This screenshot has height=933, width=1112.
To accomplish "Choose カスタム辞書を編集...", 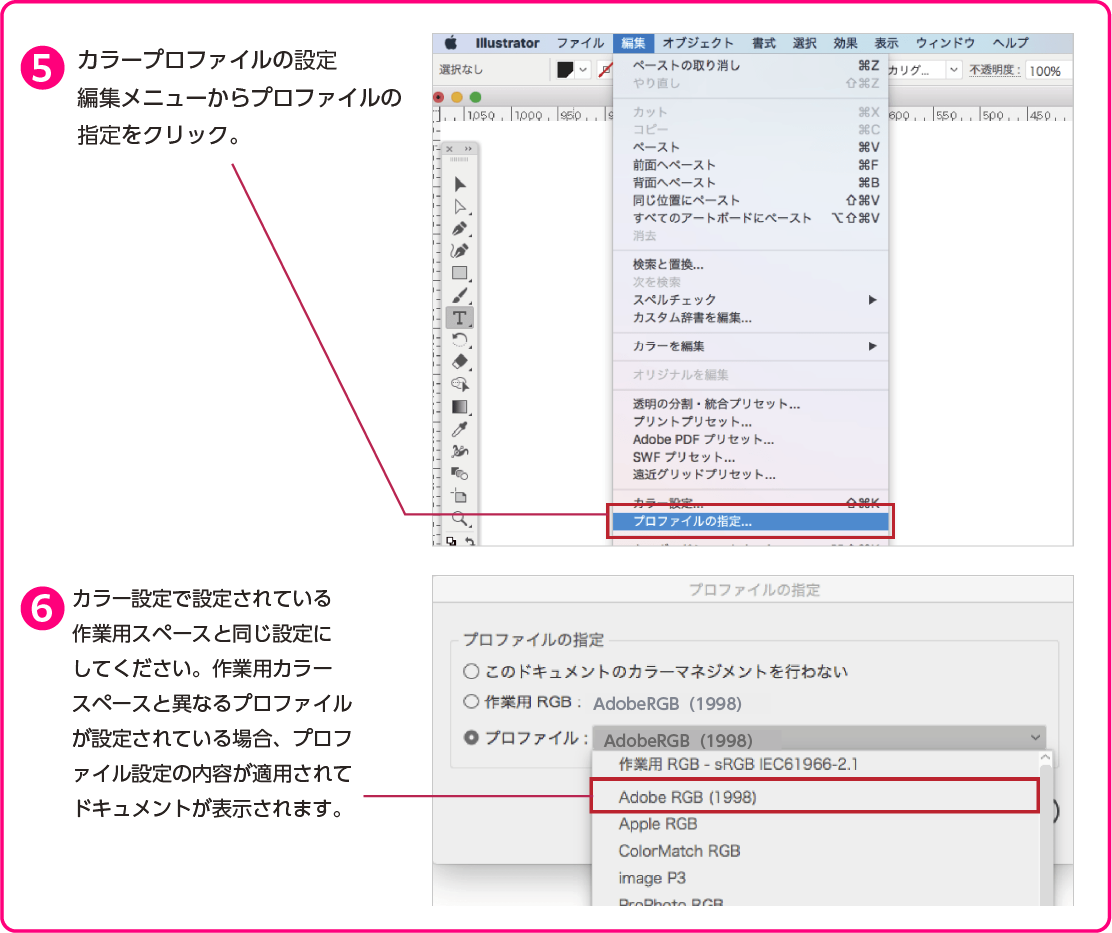I will (750, 318).
